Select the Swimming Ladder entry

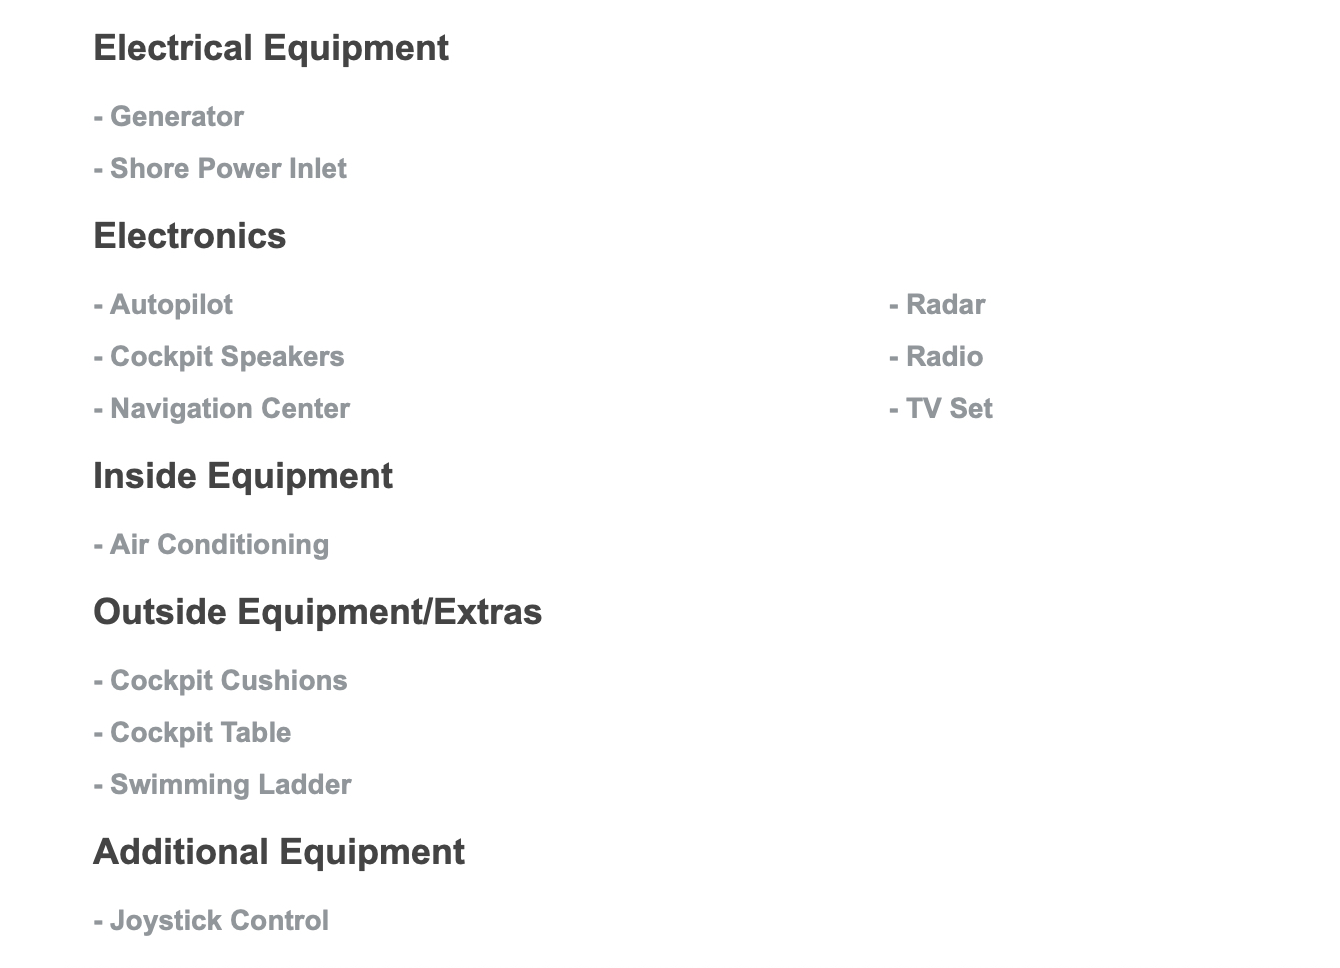230,785
